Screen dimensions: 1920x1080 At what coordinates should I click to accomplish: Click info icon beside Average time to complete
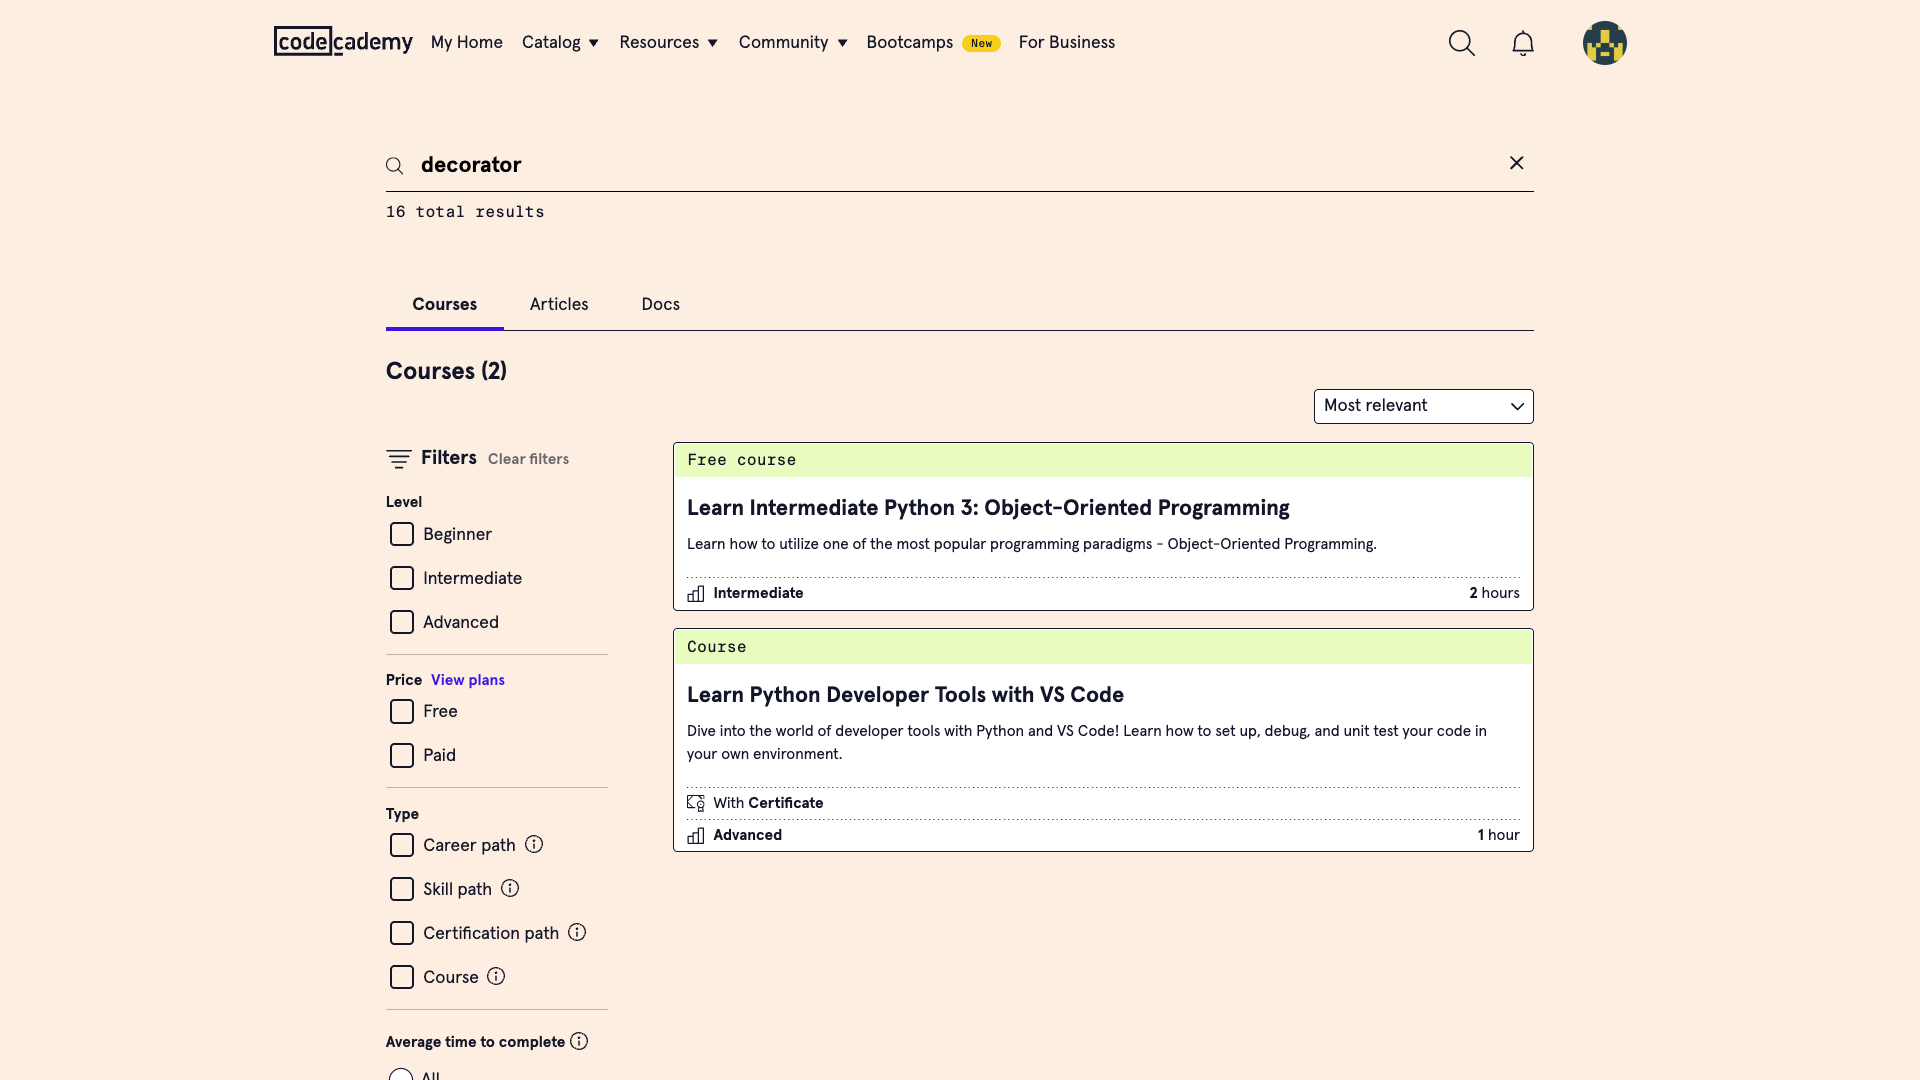[x=579, y=1041]
